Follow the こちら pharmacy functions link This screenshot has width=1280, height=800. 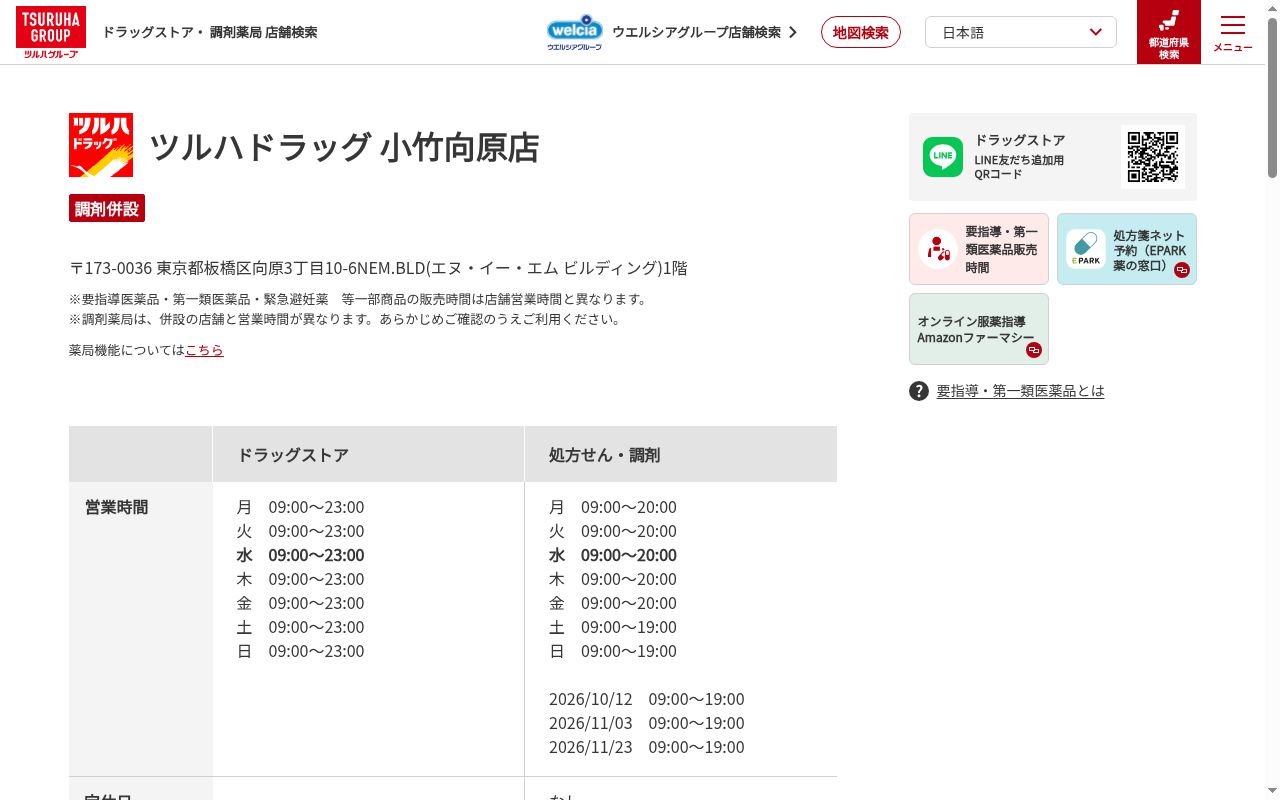pos(204,350)
